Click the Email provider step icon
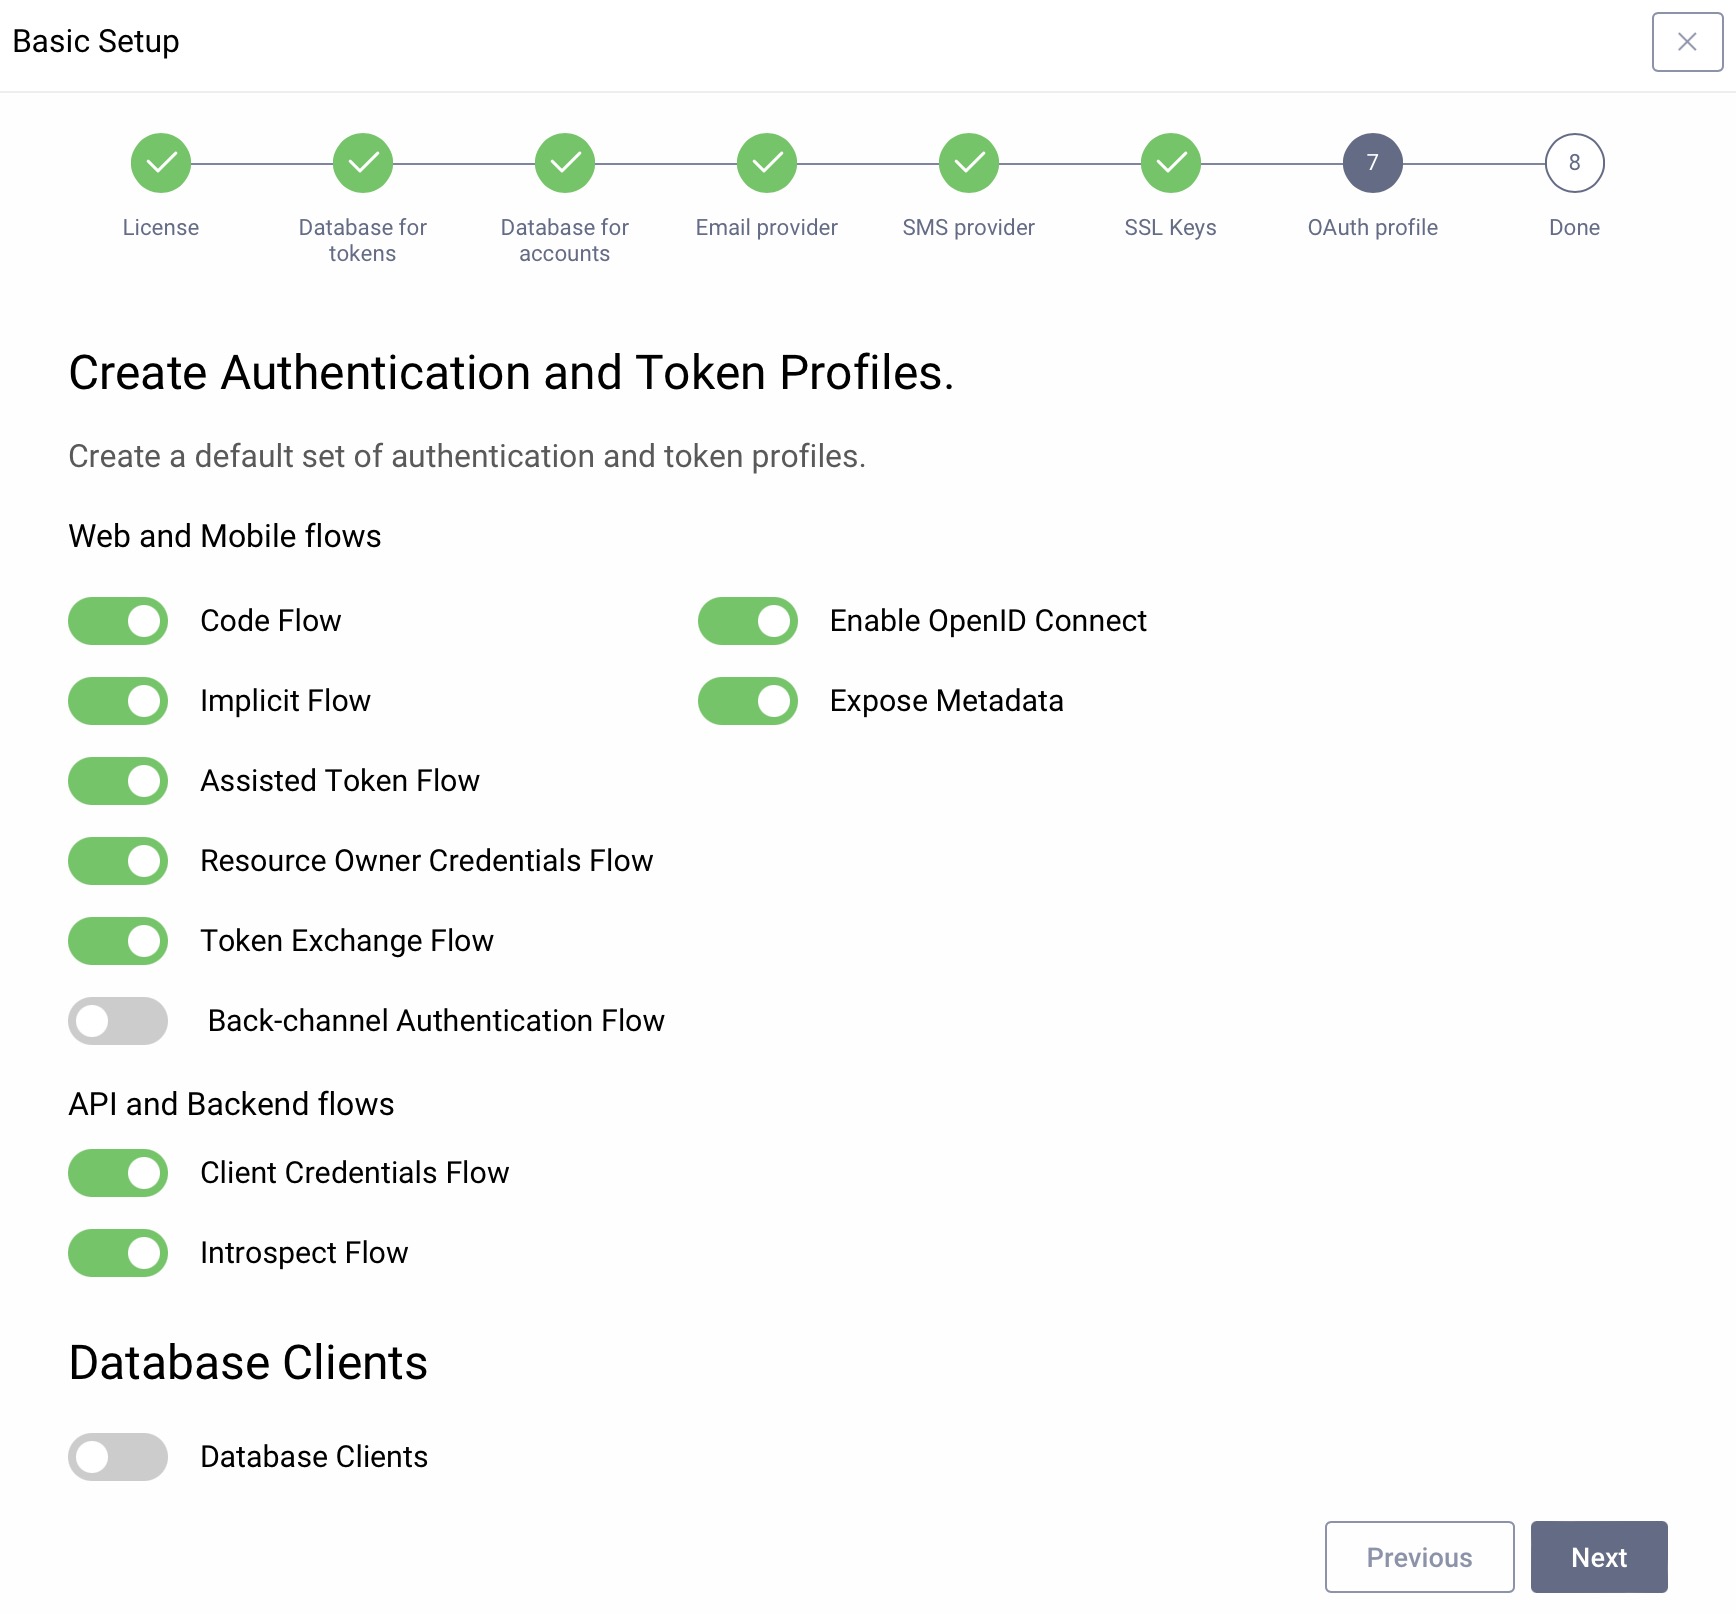Viewport: 1736px width, 1614px height. 766,163
